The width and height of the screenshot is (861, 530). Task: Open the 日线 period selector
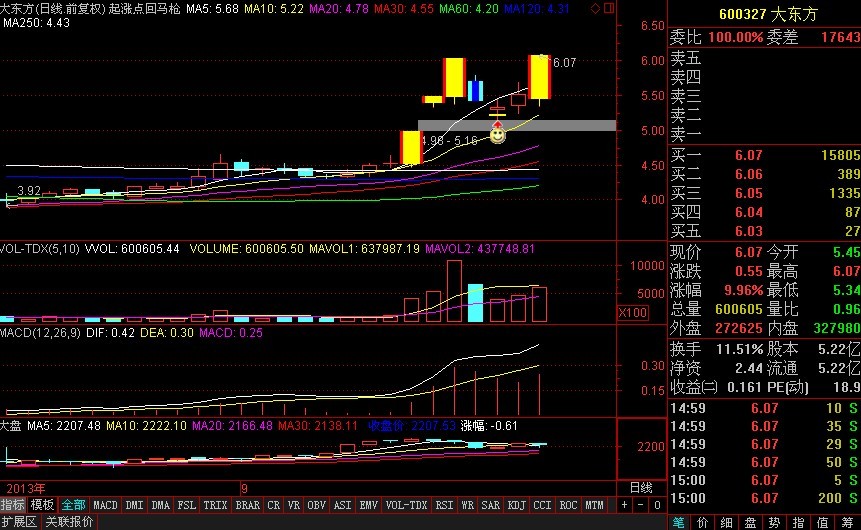[x=639, y=488]
